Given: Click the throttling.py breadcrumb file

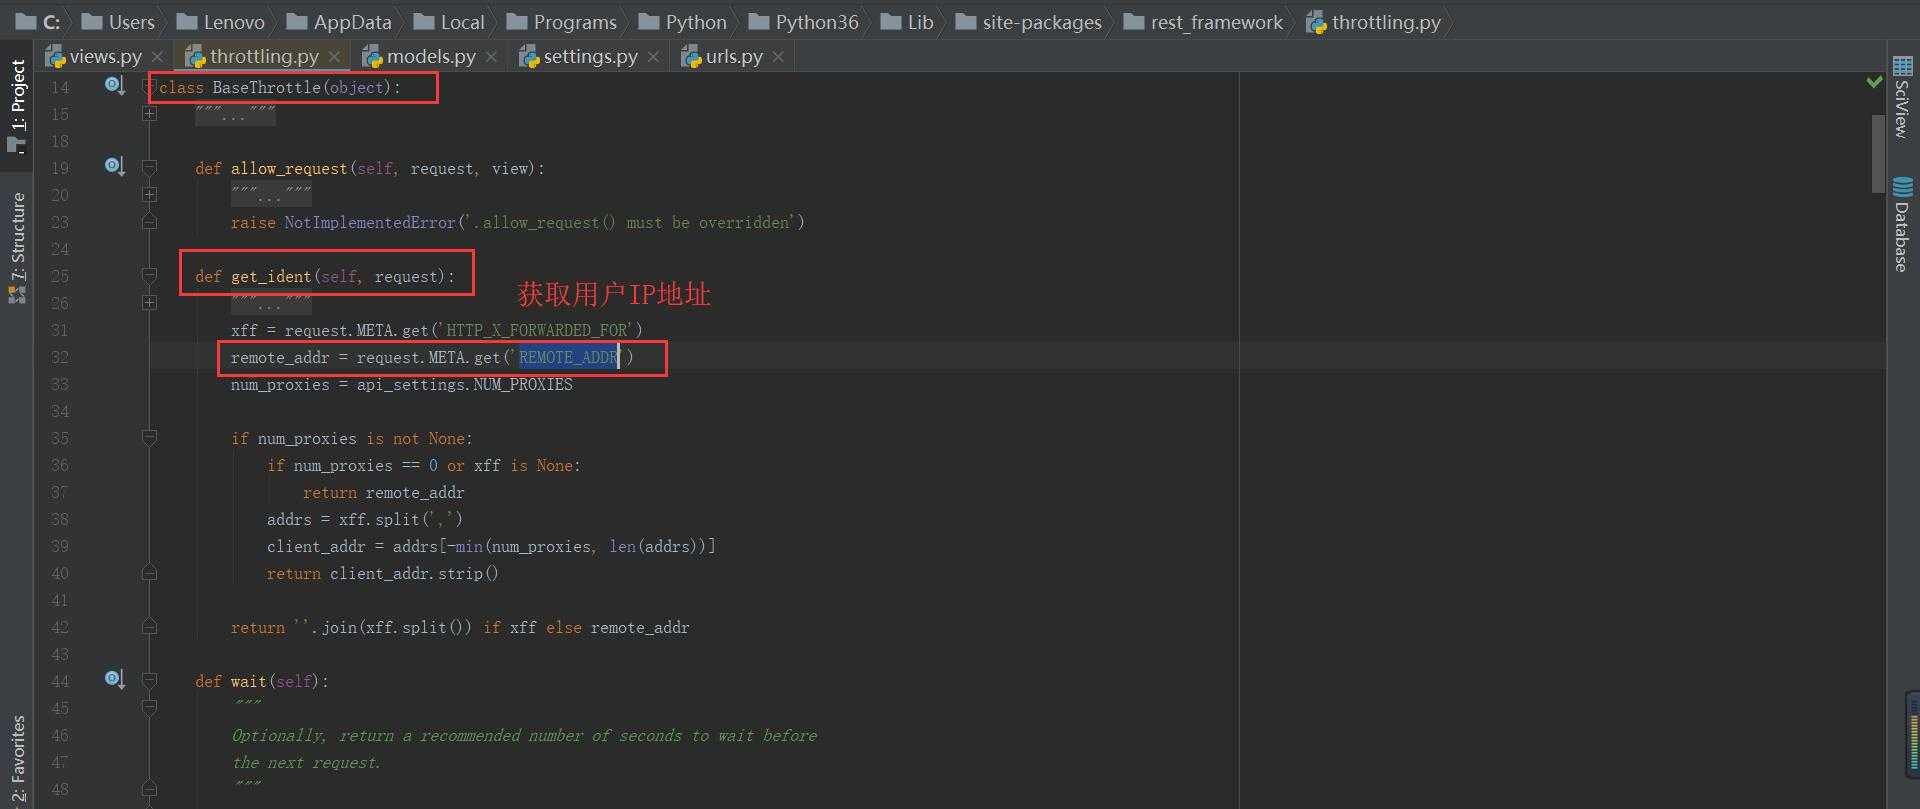Looking at the screenshot, I should pyautogui.click(x=1373, y=22).
